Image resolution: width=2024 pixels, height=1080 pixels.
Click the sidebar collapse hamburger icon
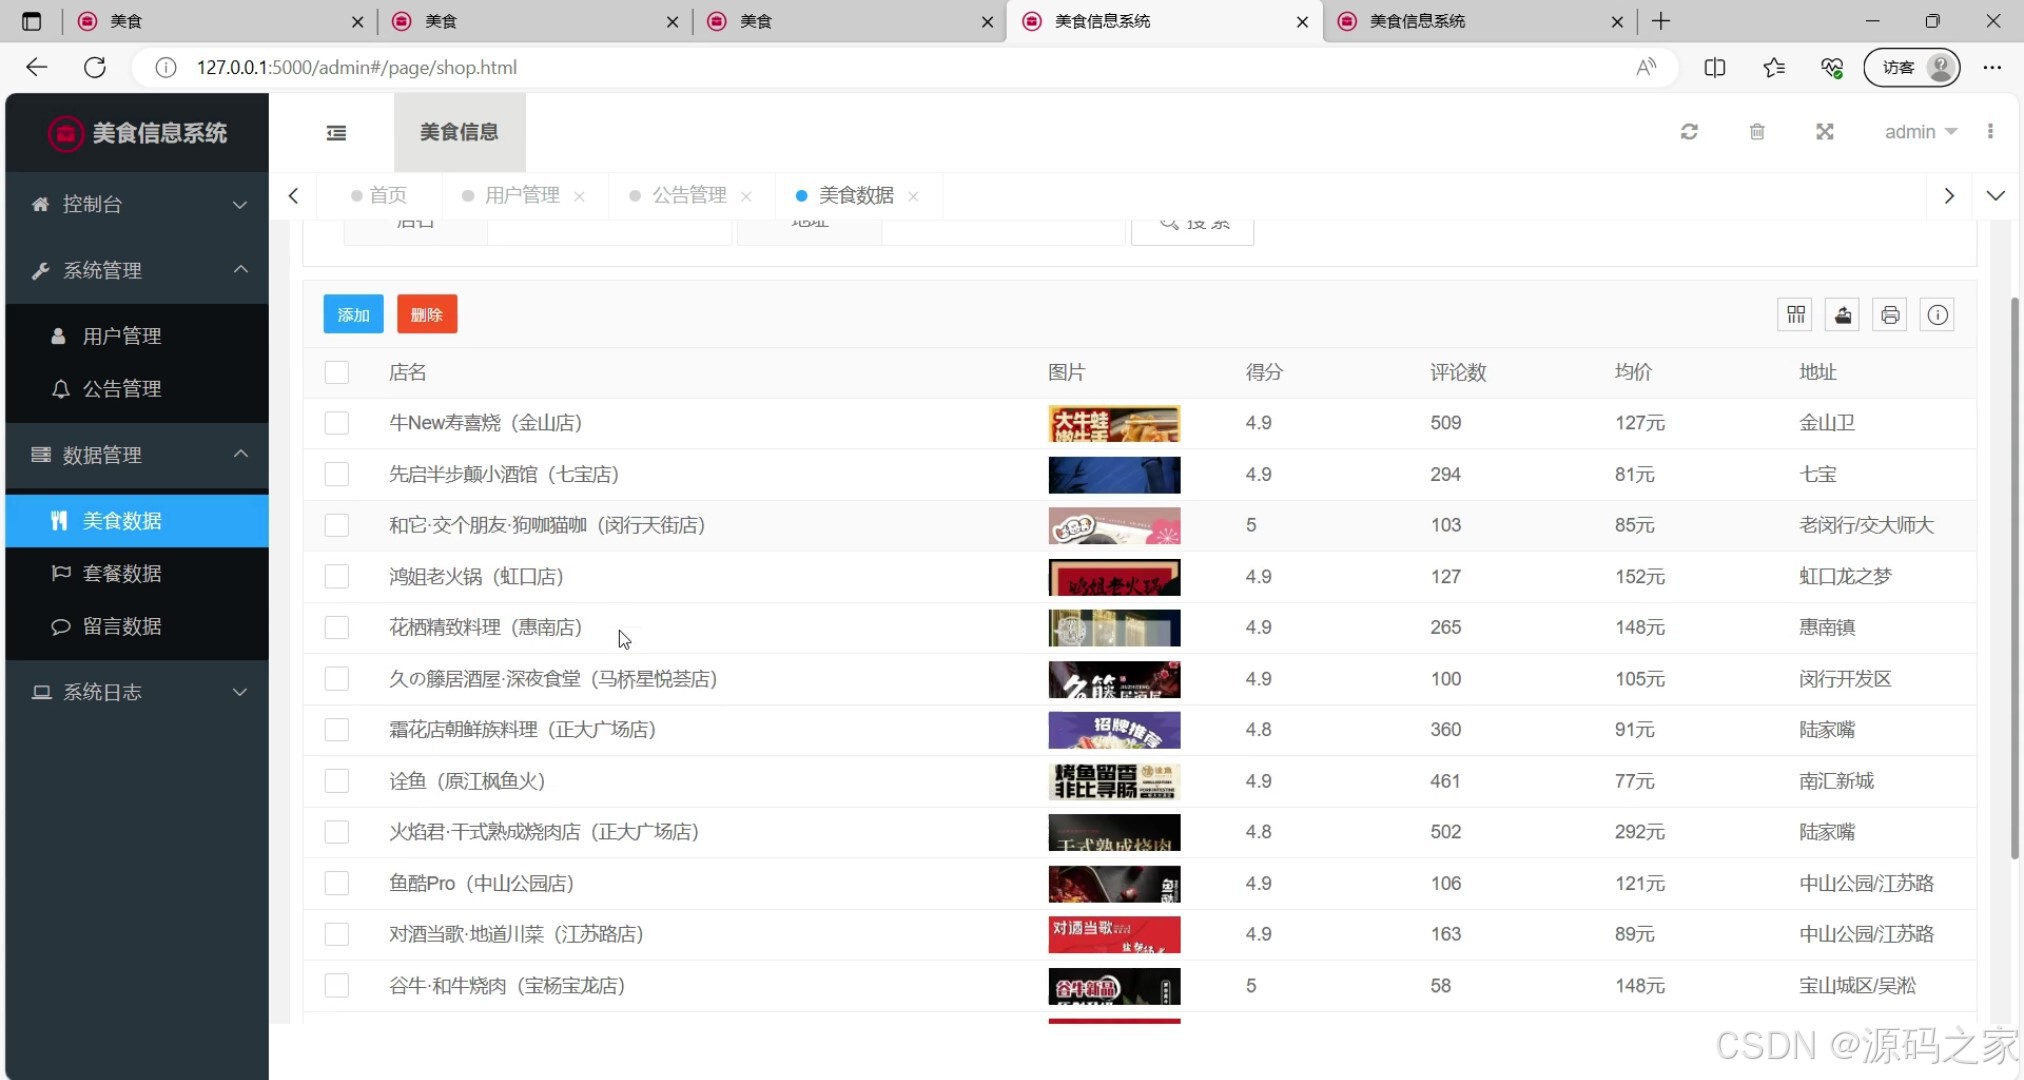(336, 132)
